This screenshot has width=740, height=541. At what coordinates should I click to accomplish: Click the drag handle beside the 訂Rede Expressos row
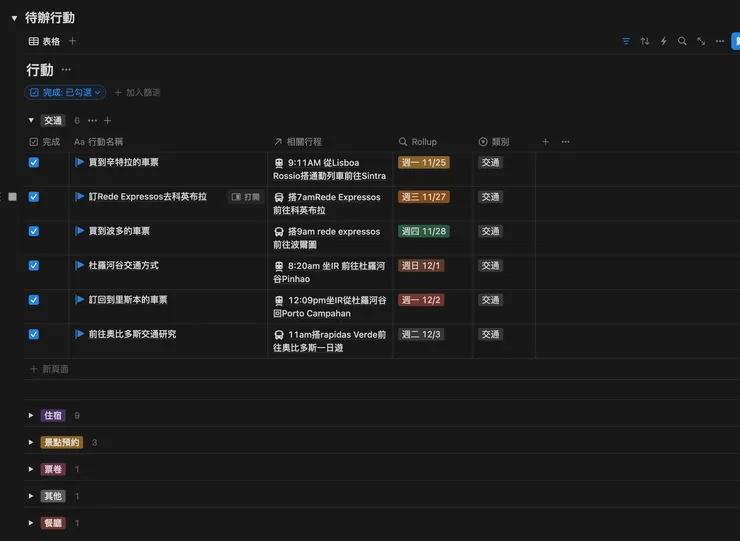pos(13,197)
